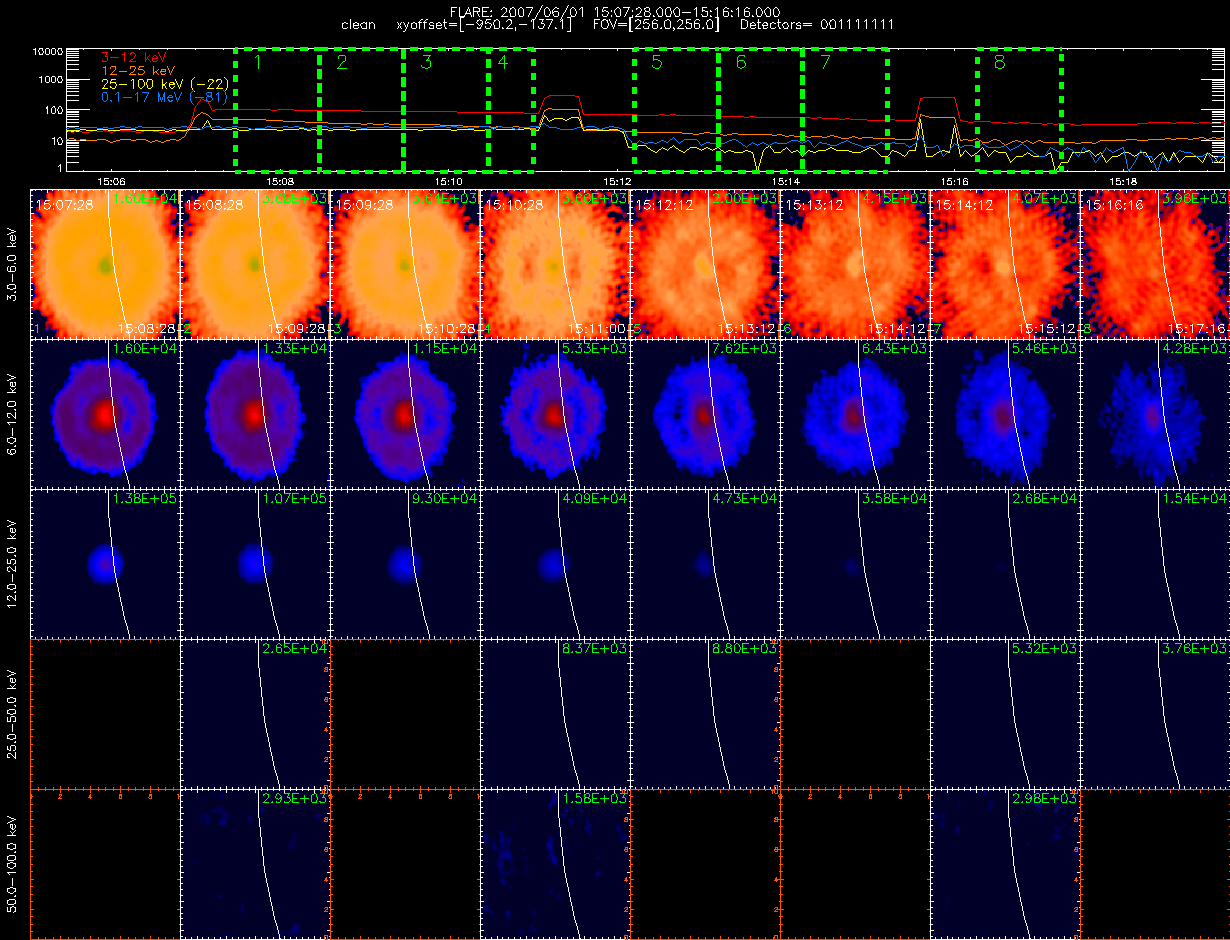Open the 12–25 keV map labeled 3.58E+04
The image size is (1230, 940).
coord(855,563)
